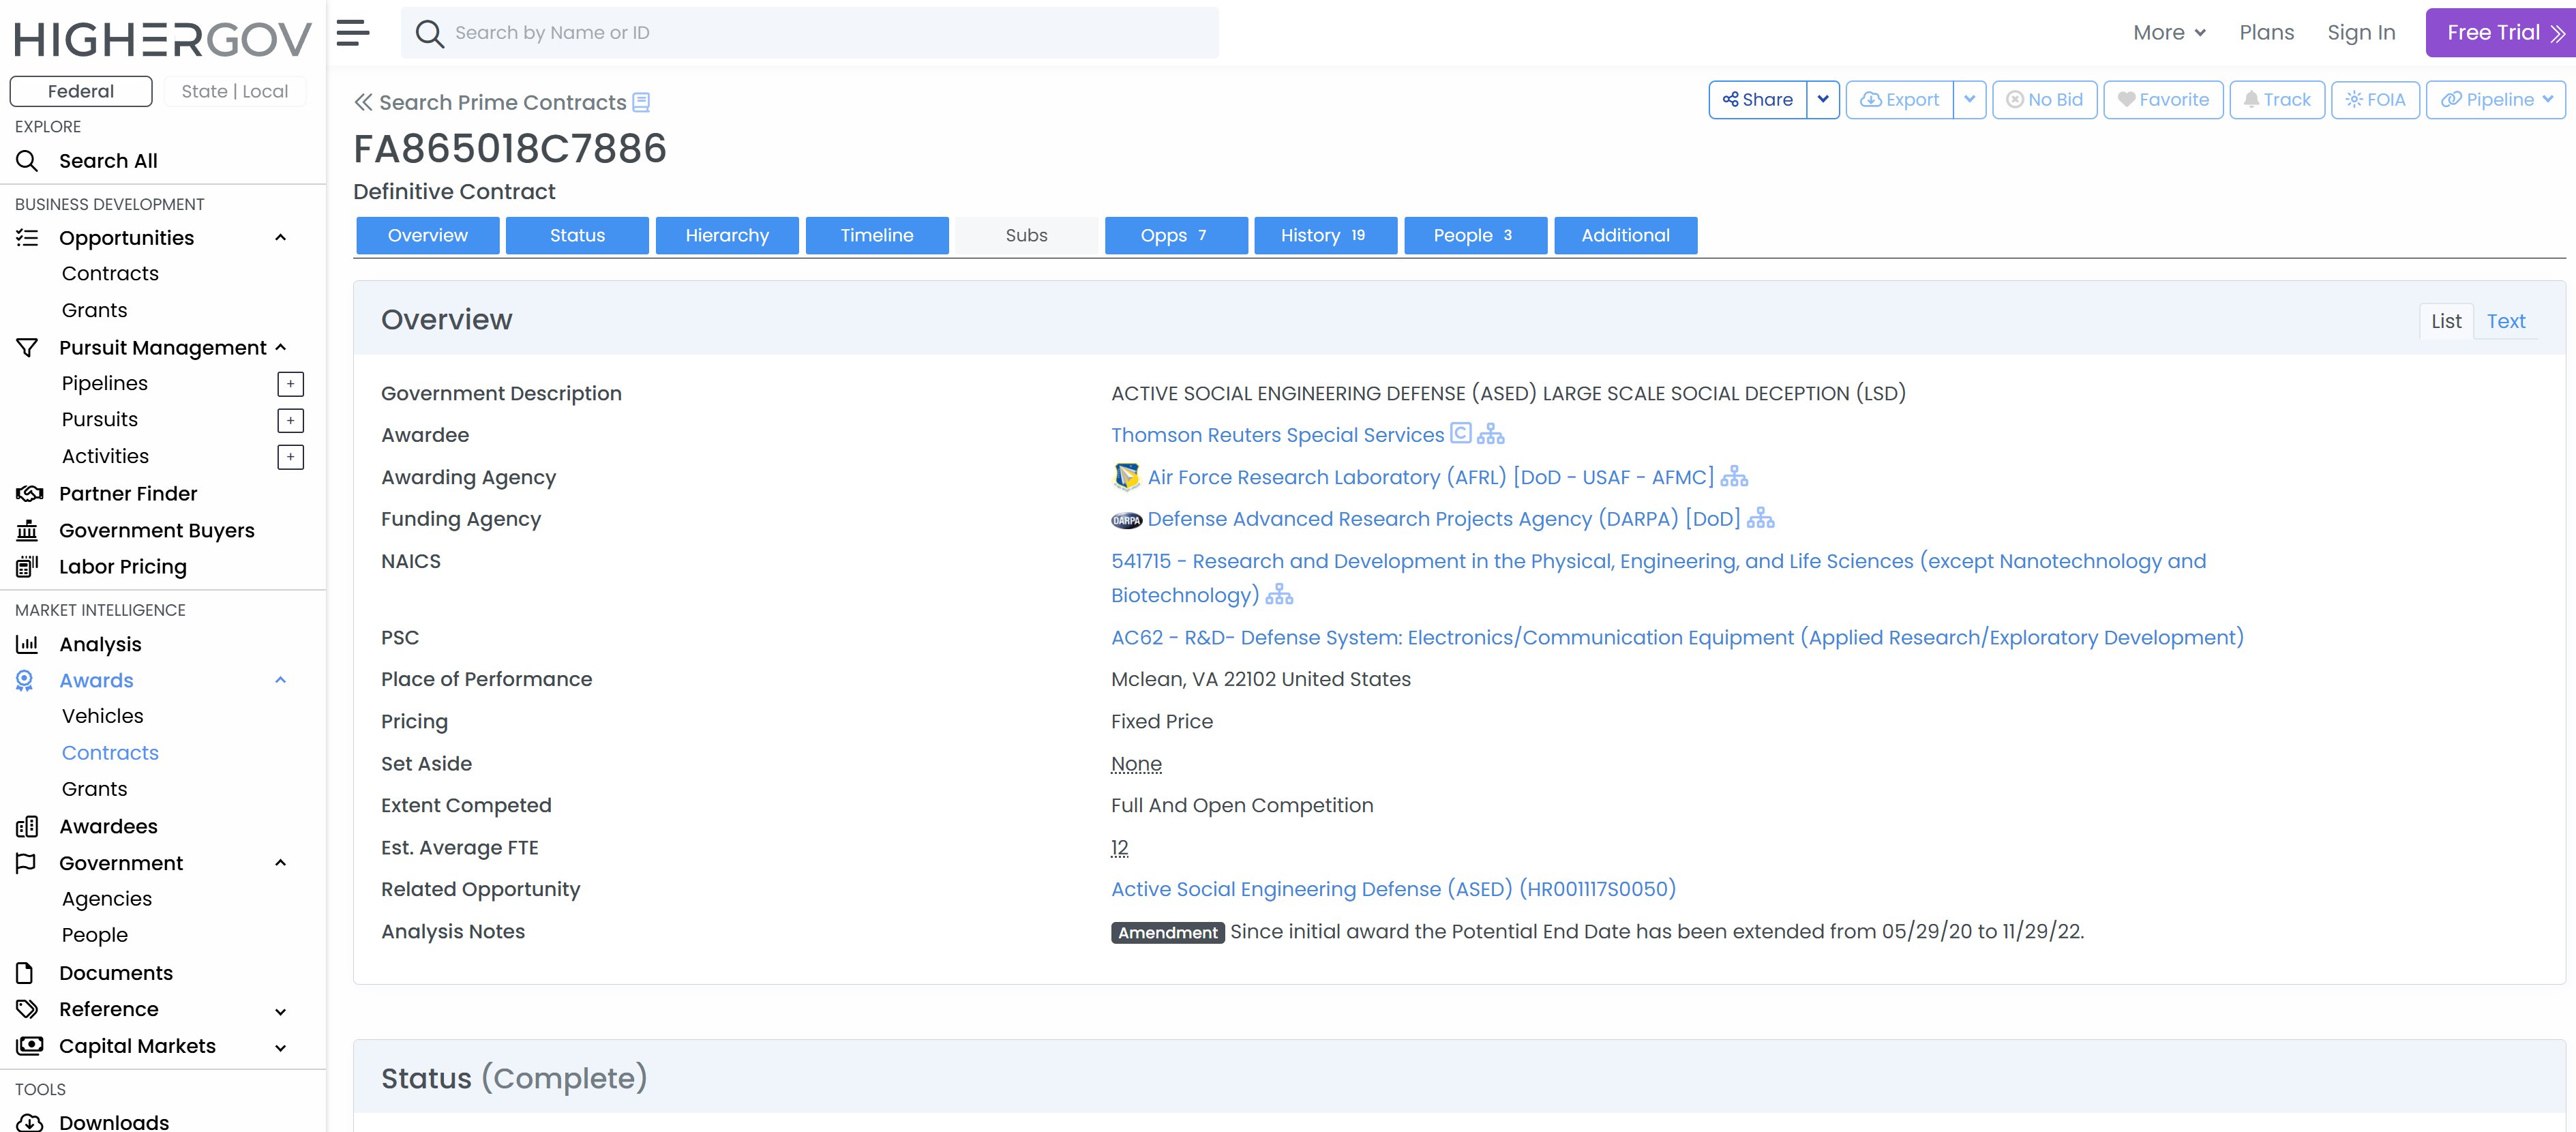This screenshot has height=1132, width=2576.
Task: Open the Pipeline dropdown
Action: pos(2496,100)
